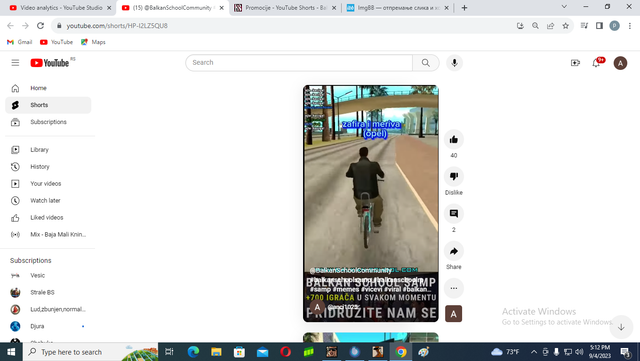Click the Chrome profile avatar
Viewport: 640px width, 361px height.
click(614, 26)
